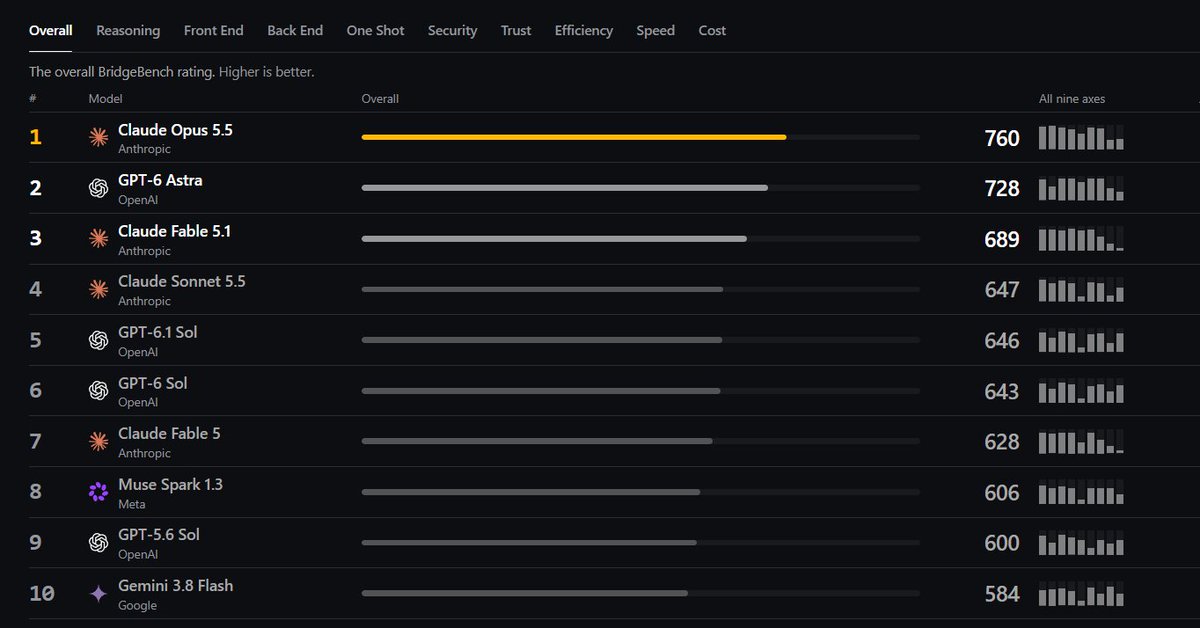This screenshot has height=628, width=1200.
Task: Click the OpenAI logo beside GPT-6 Sol
Action: [98, 390]
